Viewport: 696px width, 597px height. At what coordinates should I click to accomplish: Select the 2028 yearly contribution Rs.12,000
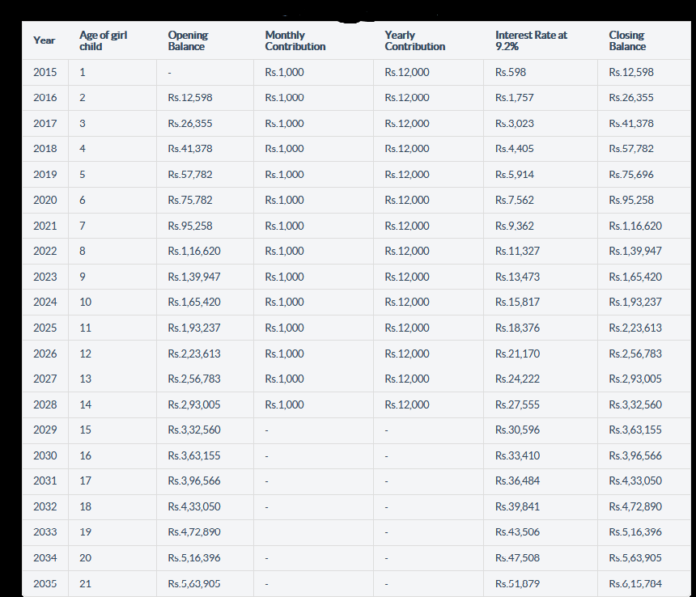point(407,405)
